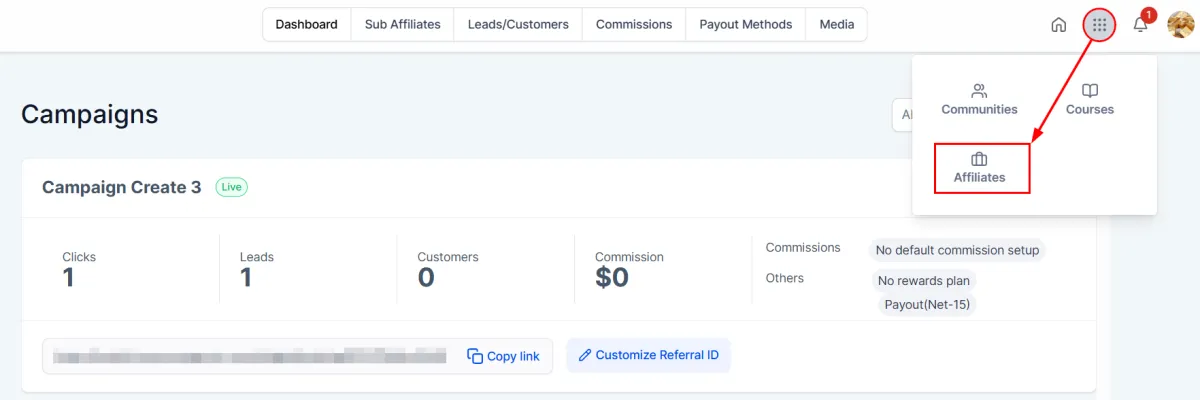Select the Courses book icon
The height and width of the screenshot is (400, 1200).
(x=1090, y=90)
